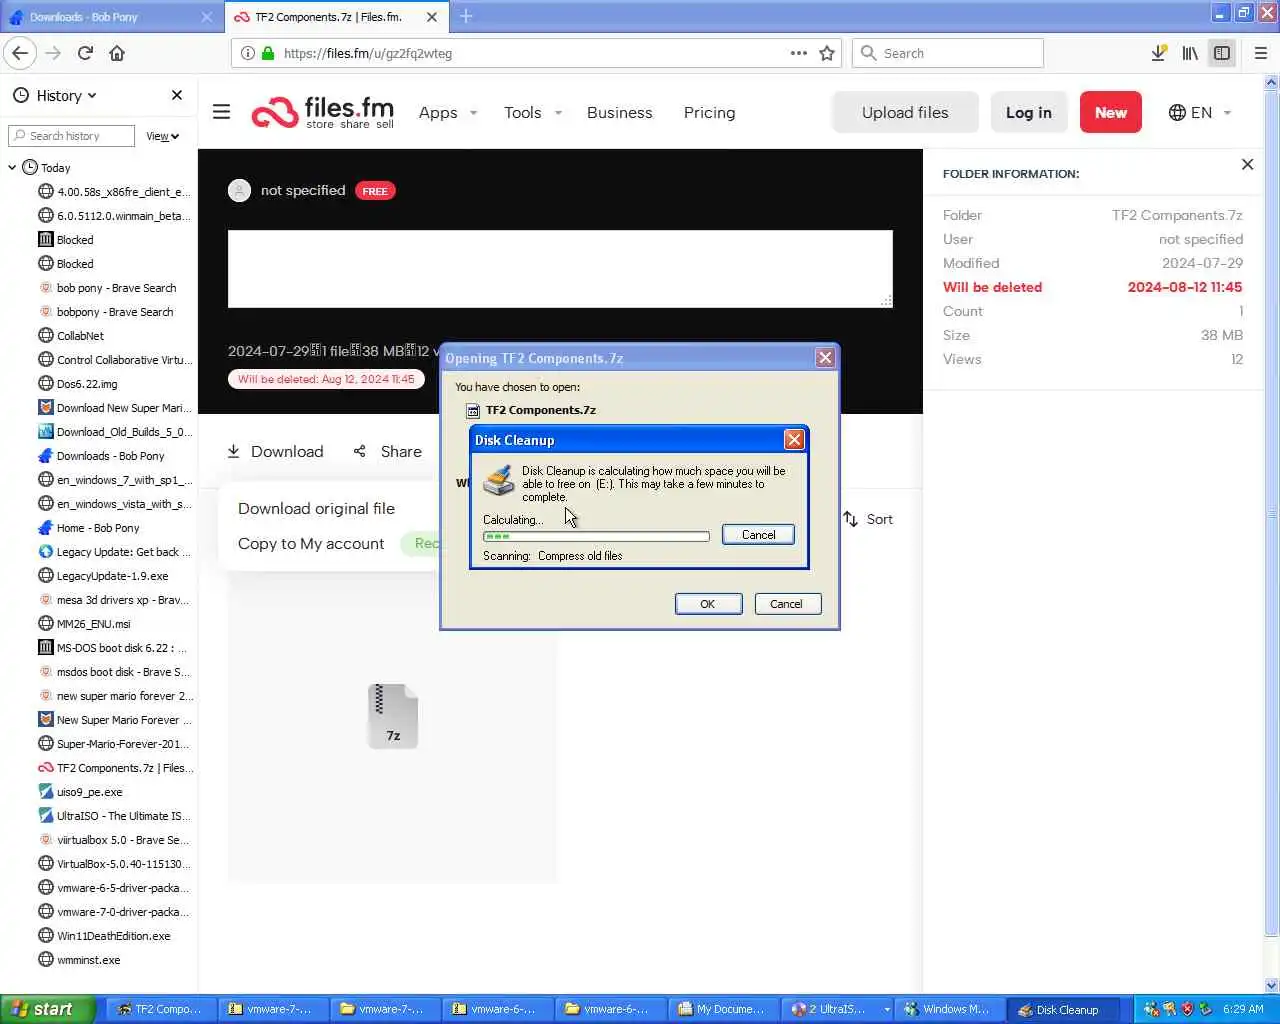The width and height of the screenshot is (1280, 1024).
Task: Expand the Tools menu dropdown
Action: click(533, 112)
